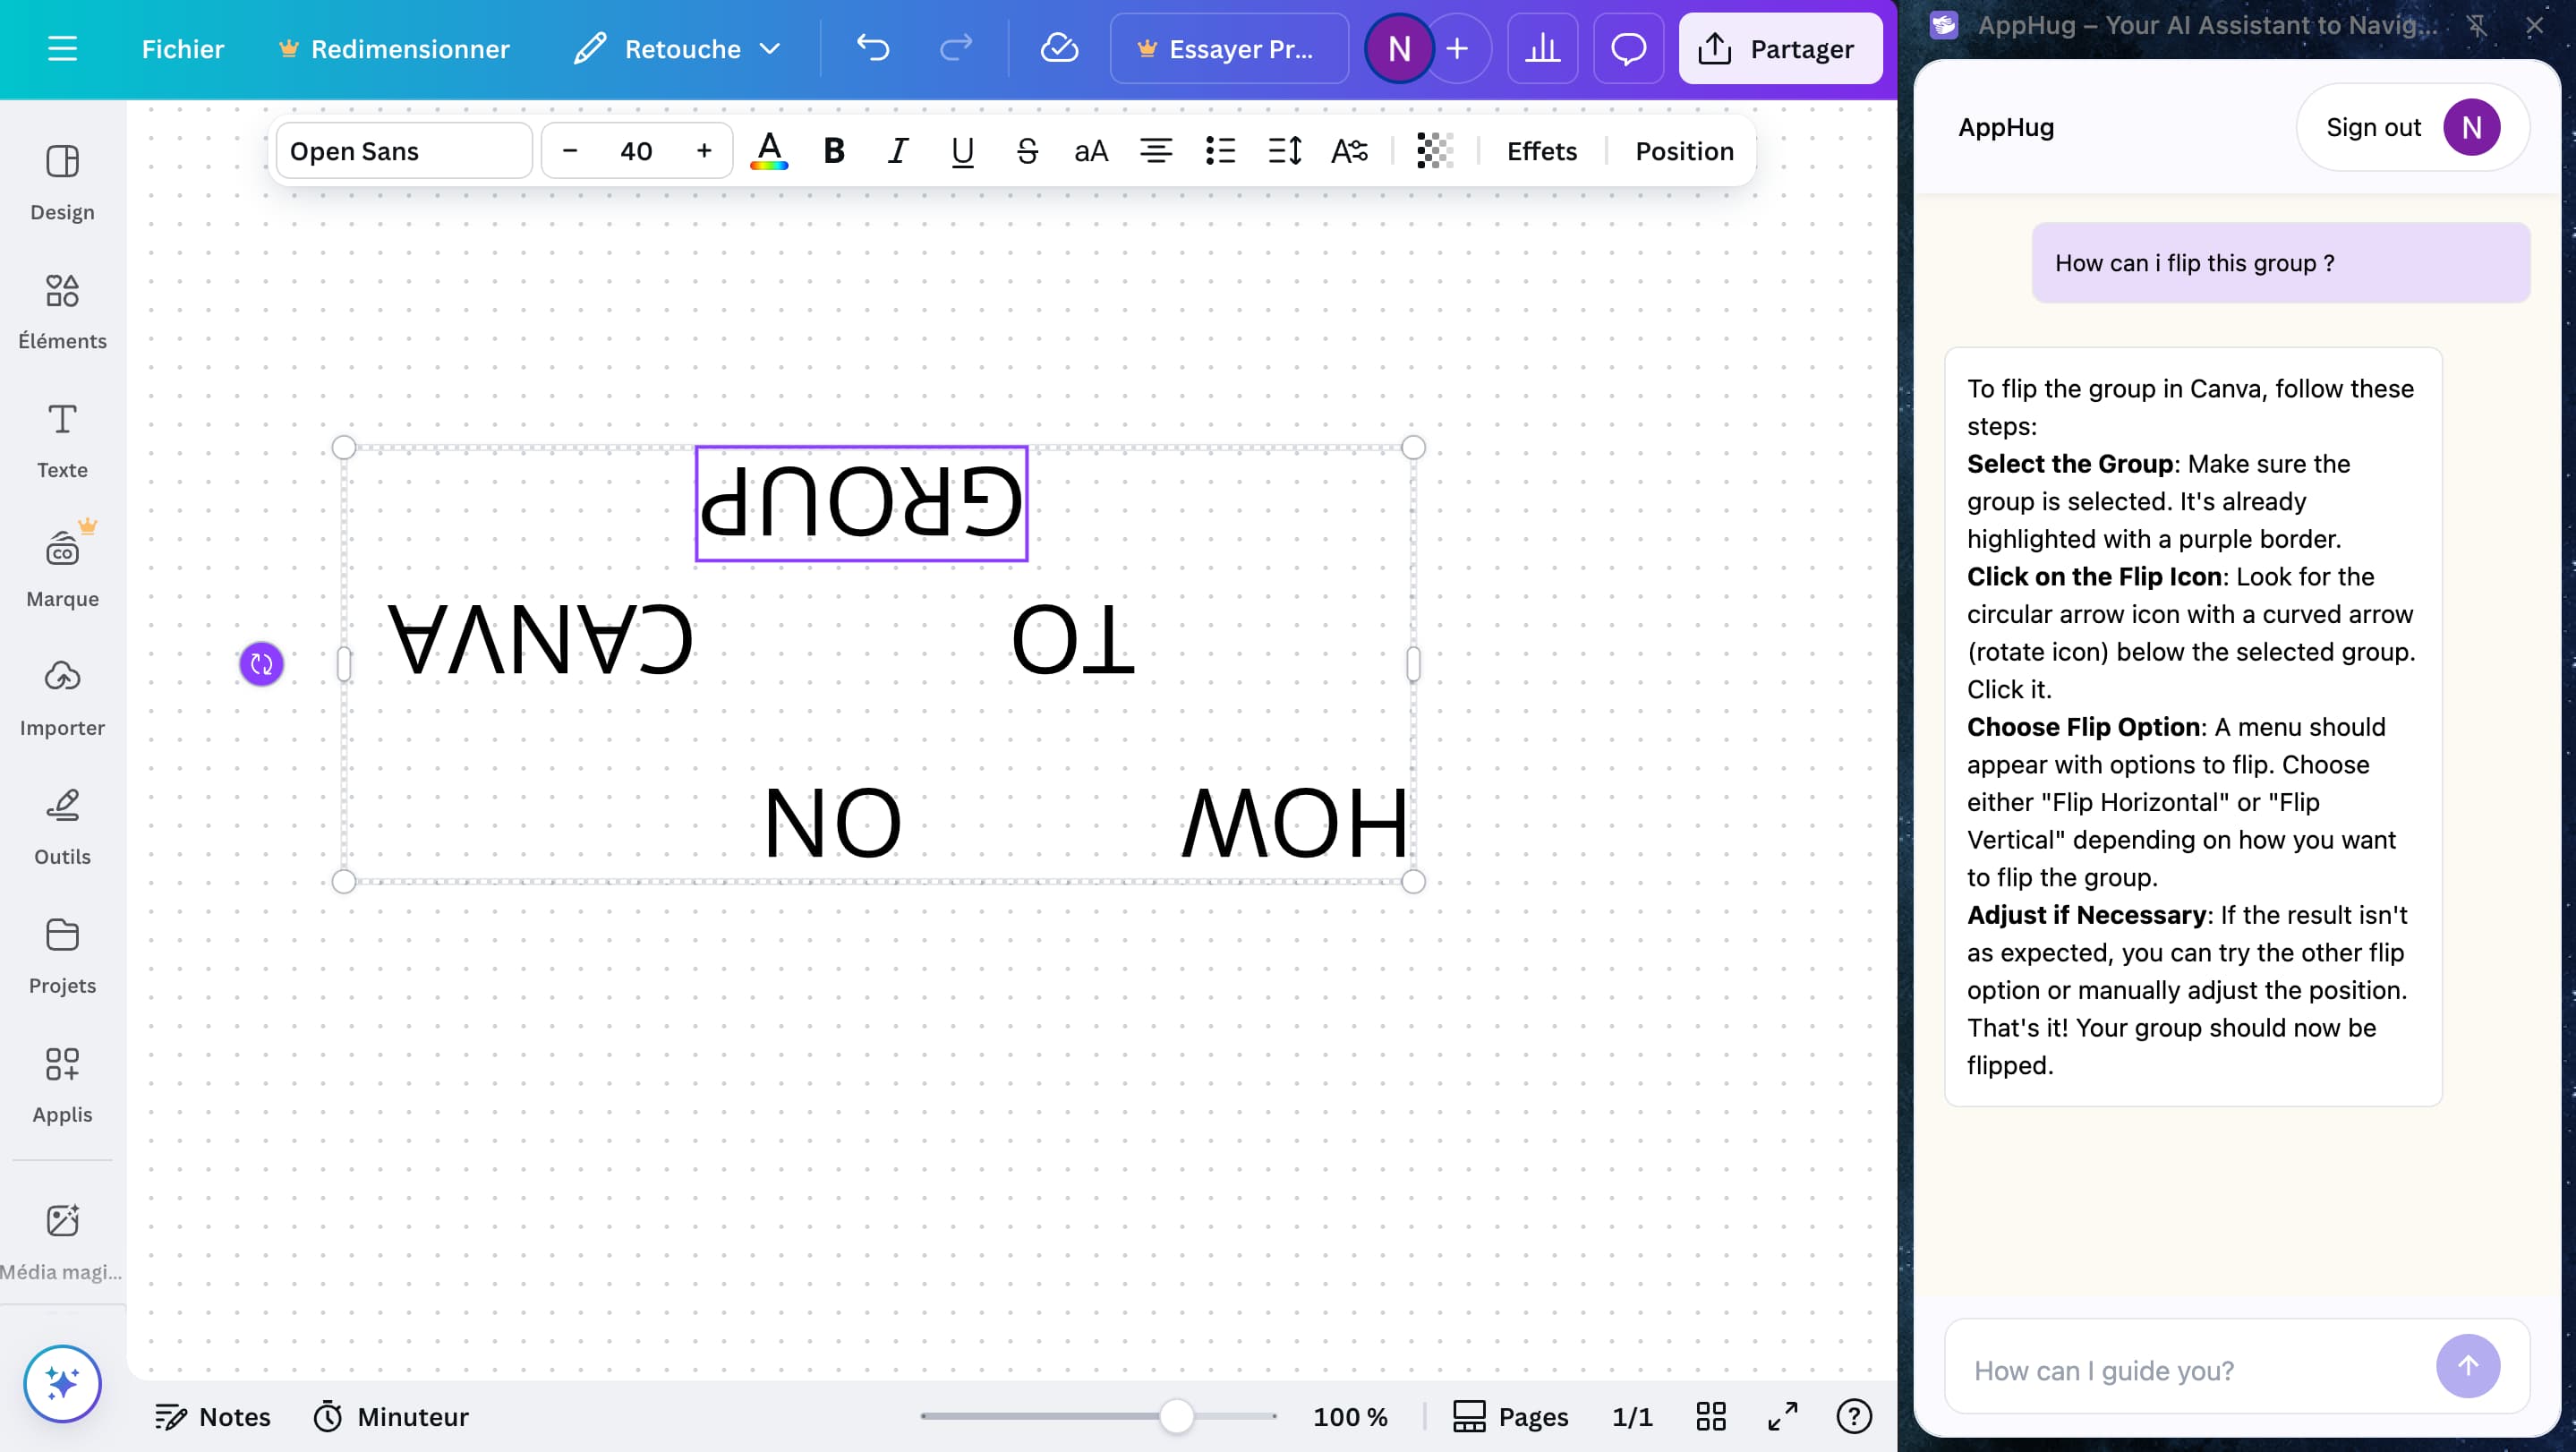This screenshot has height=1452, width=2576.
Task: Open advanced text settings icon
Action: pos(1349,151)
